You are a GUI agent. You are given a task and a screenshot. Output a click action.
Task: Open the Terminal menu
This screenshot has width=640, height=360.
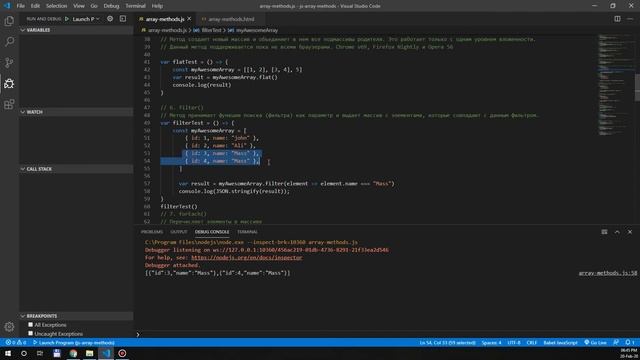coord(135,6)
